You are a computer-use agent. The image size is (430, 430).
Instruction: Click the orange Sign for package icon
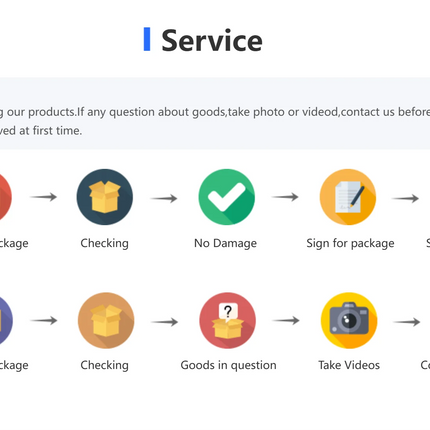click(348, 197)
